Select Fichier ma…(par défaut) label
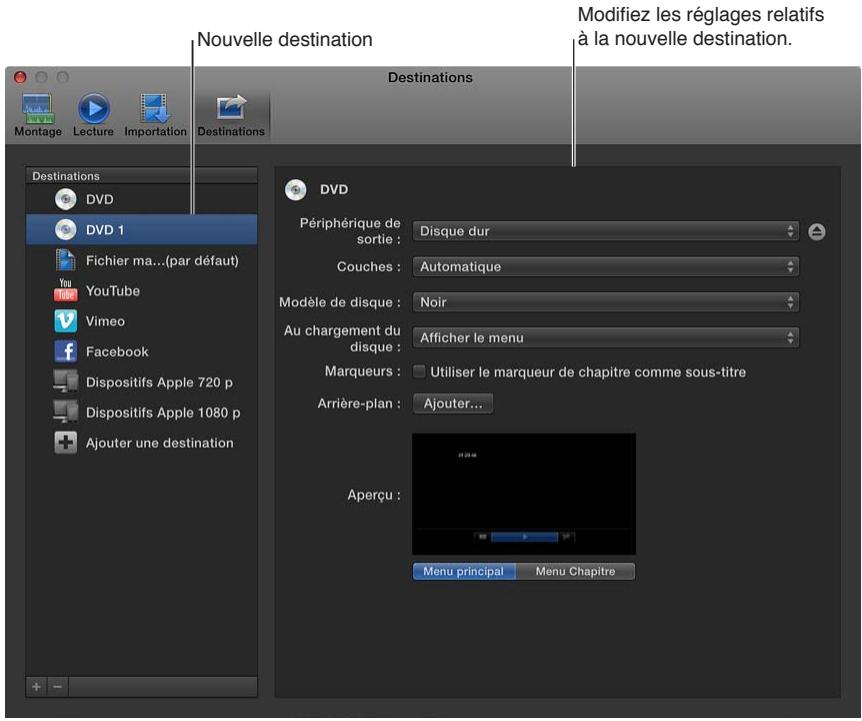The image size is (862, 721). [162, 260]
